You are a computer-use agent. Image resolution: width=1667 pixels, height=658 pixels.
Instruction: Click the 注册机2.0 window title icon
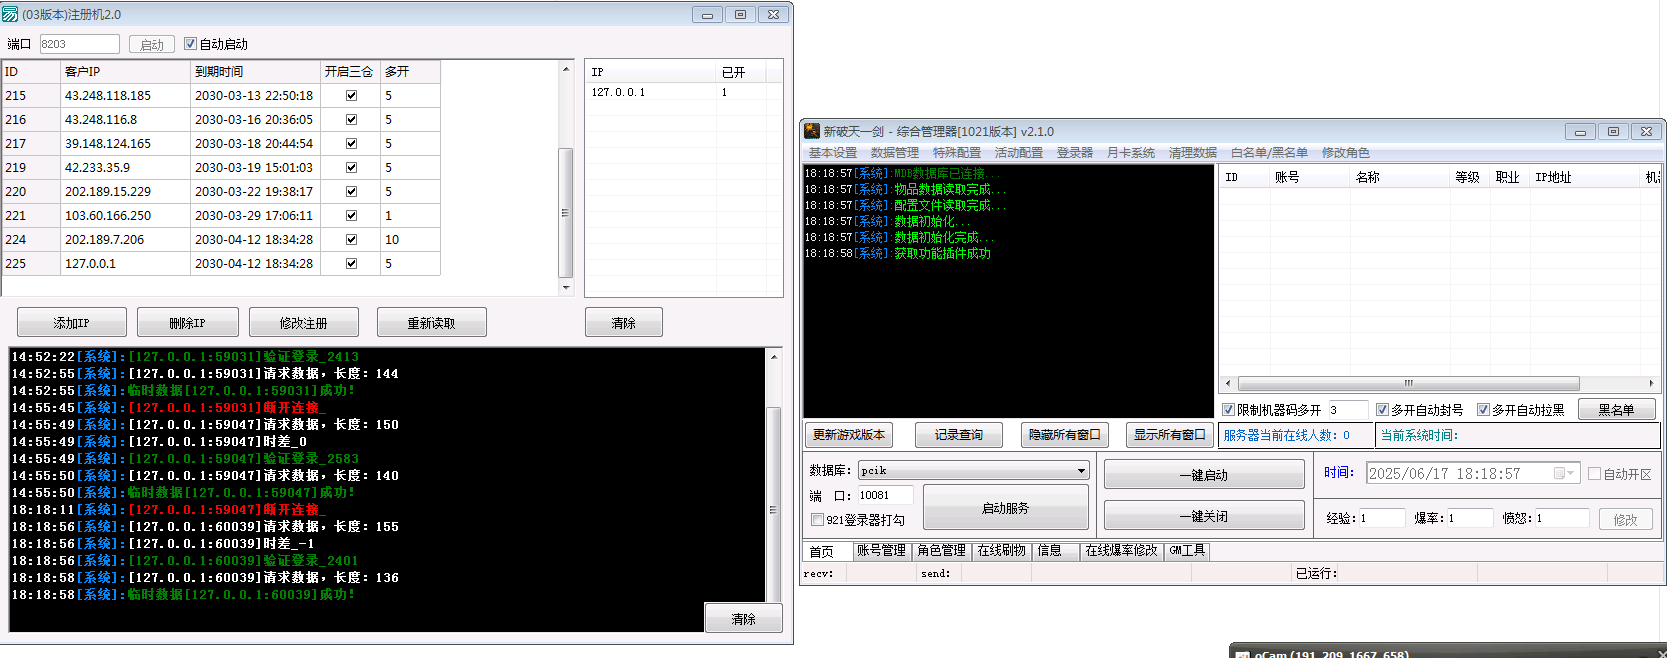[x=10, y=14]
